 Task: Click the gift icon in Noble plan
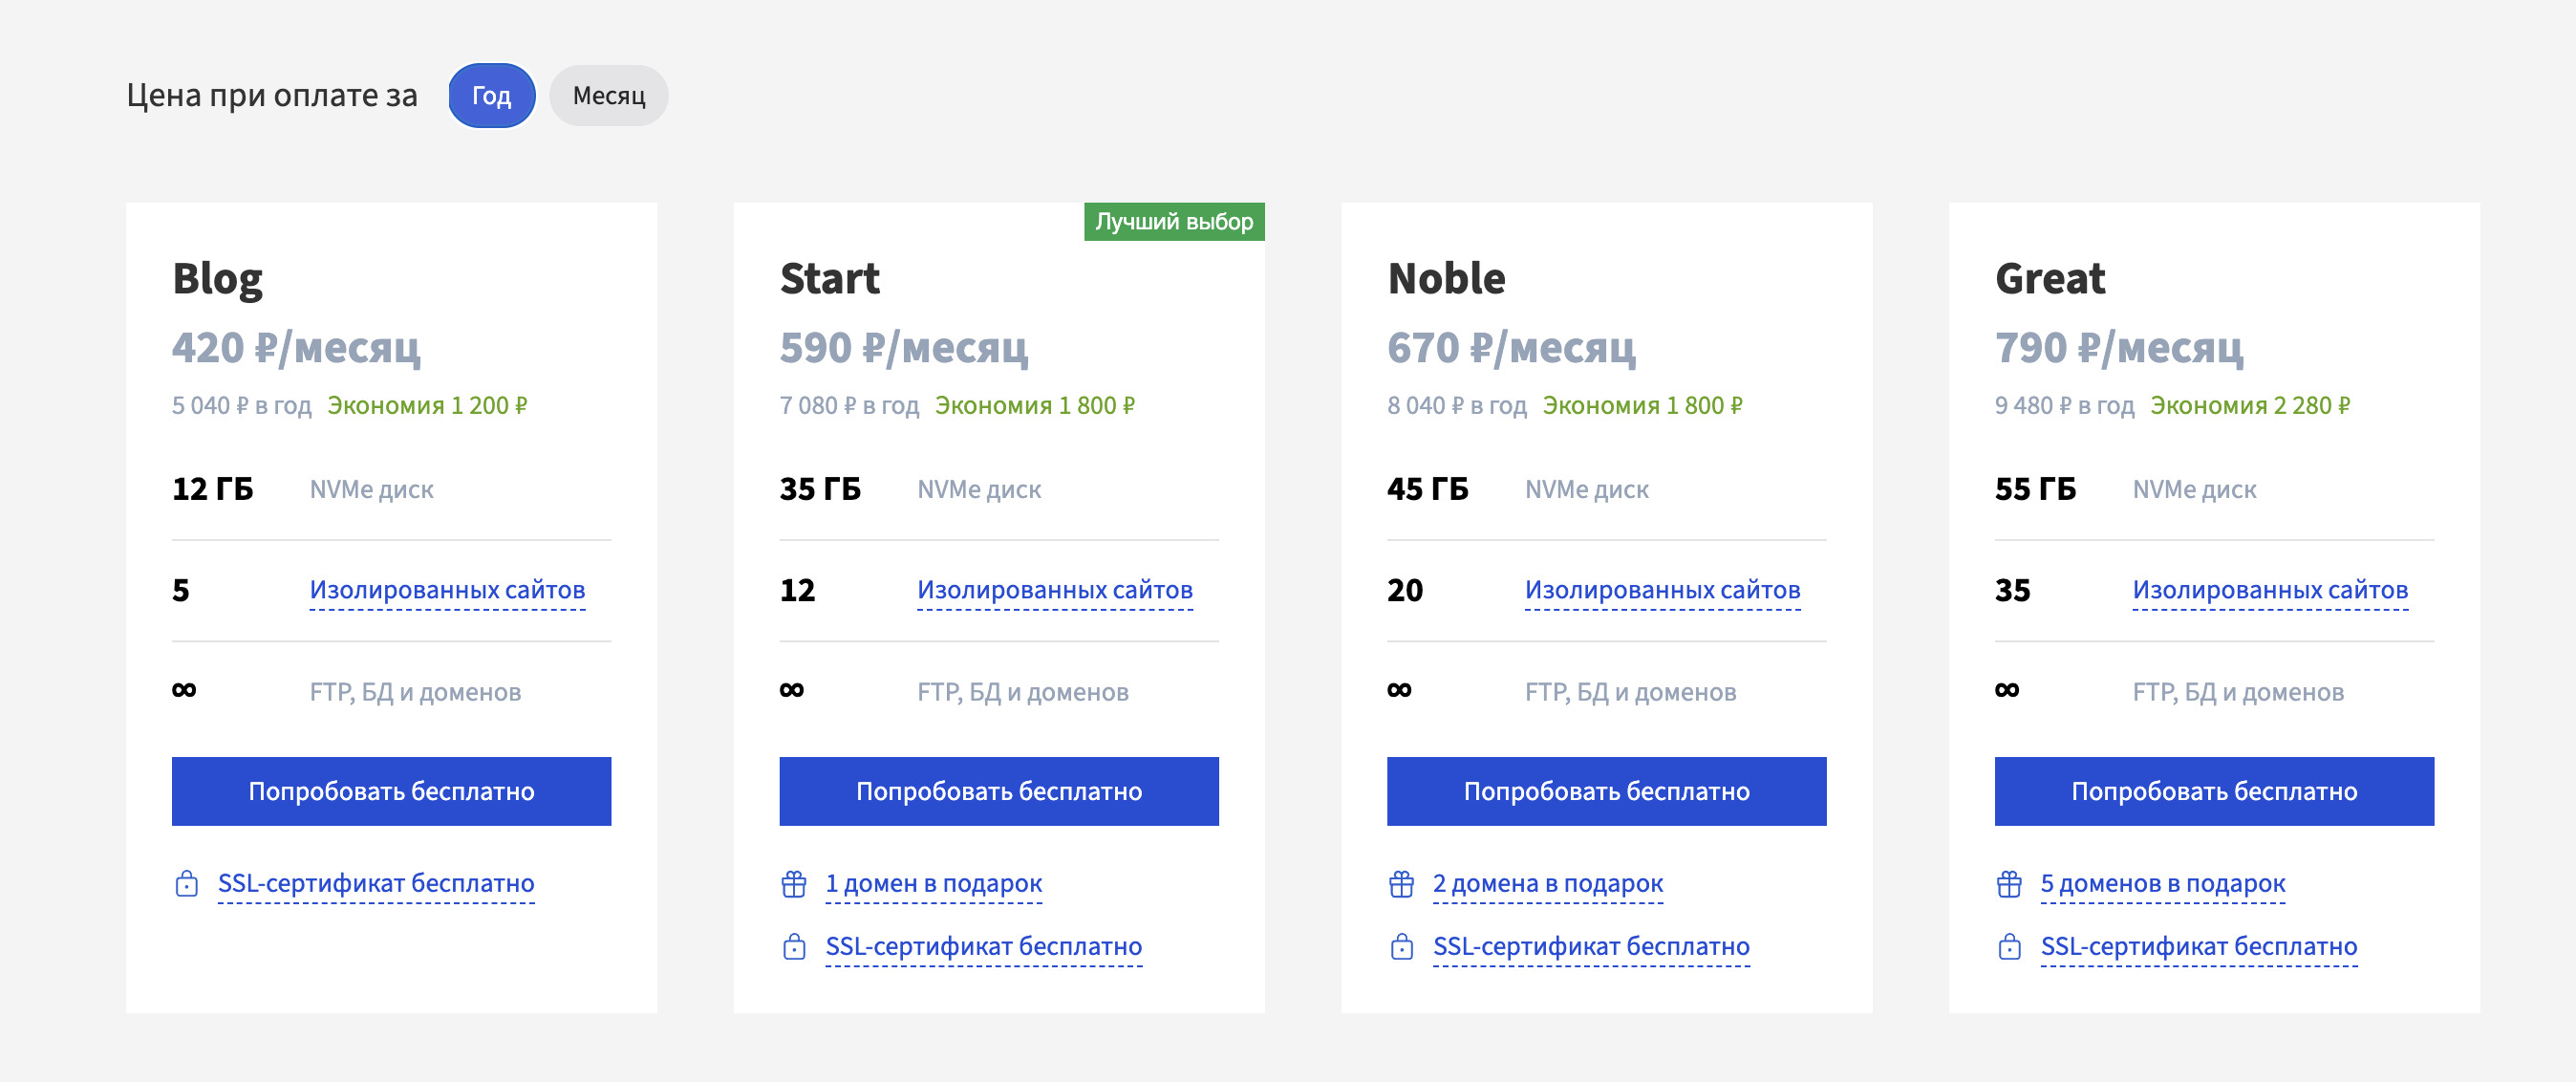point(1402,884)
